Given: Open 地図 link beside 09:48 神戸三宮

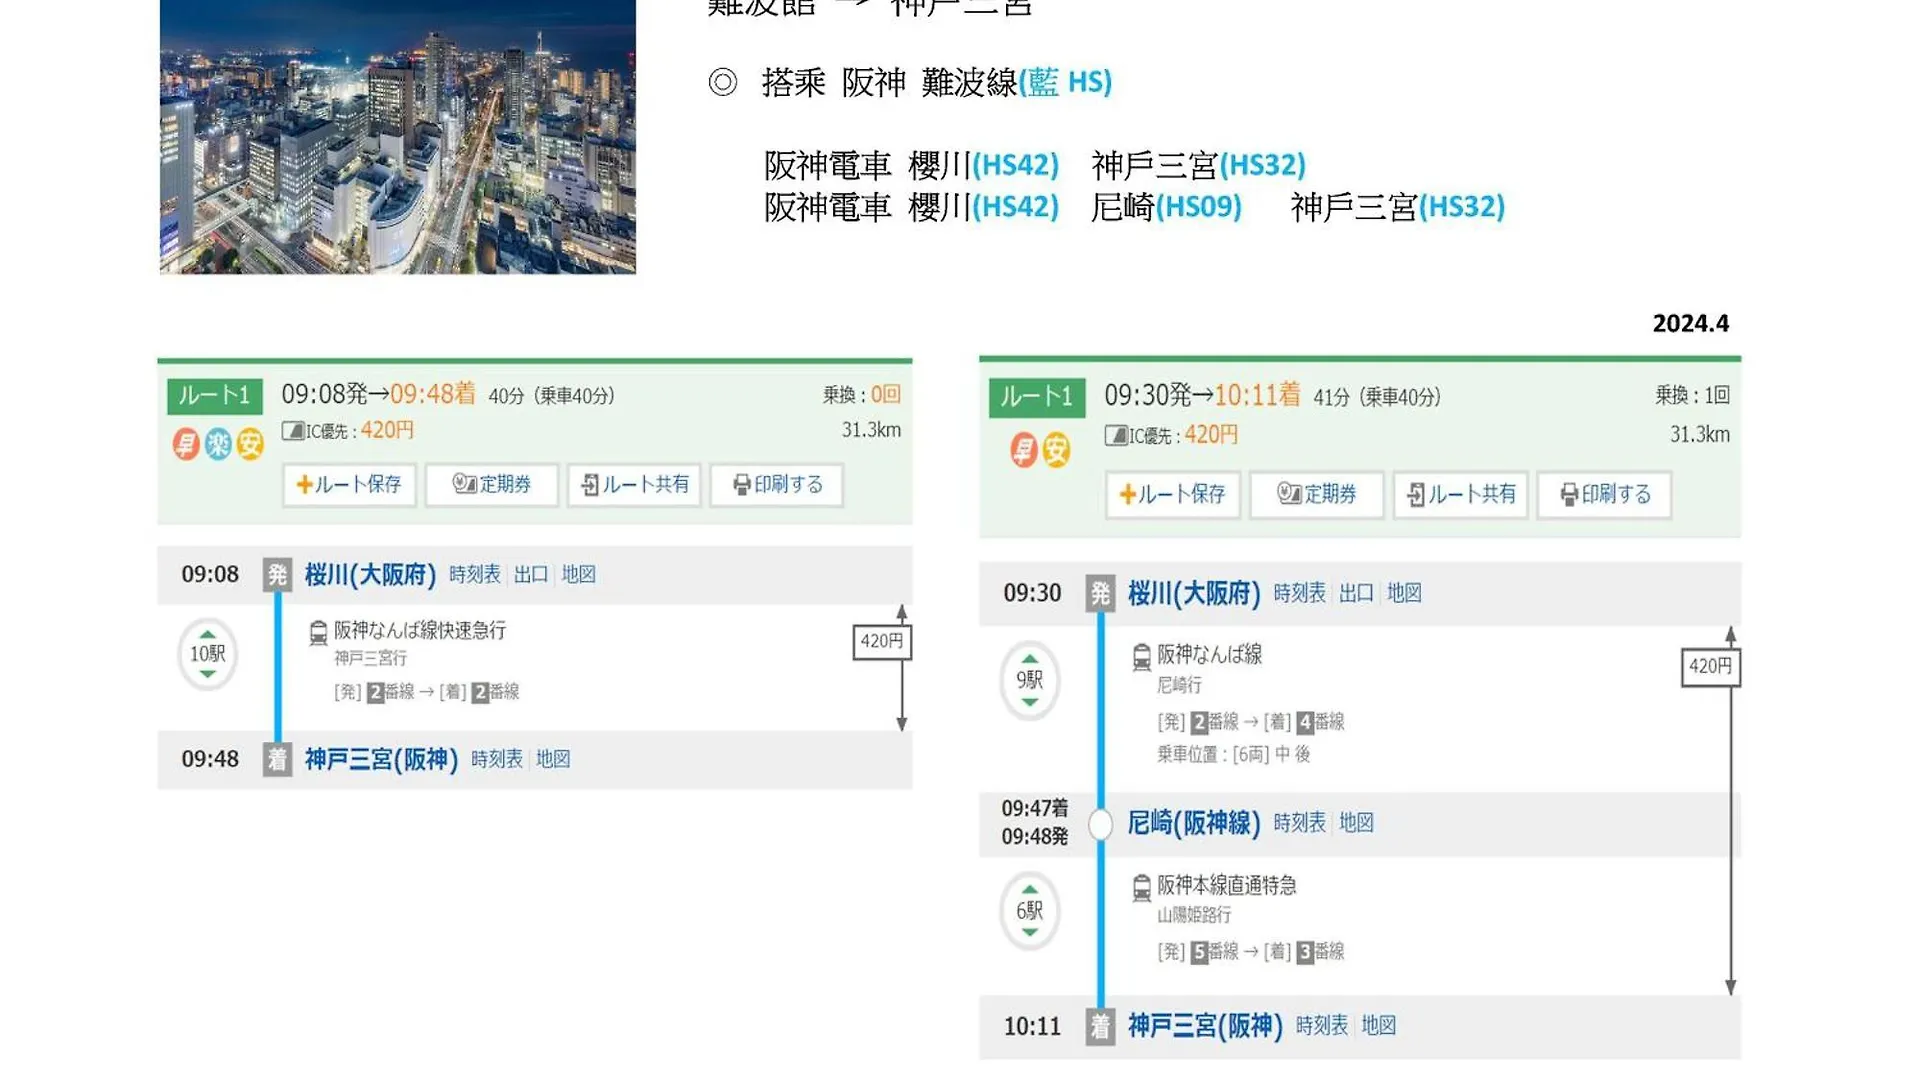Looking at the screenshot, I should click(553, 760).
